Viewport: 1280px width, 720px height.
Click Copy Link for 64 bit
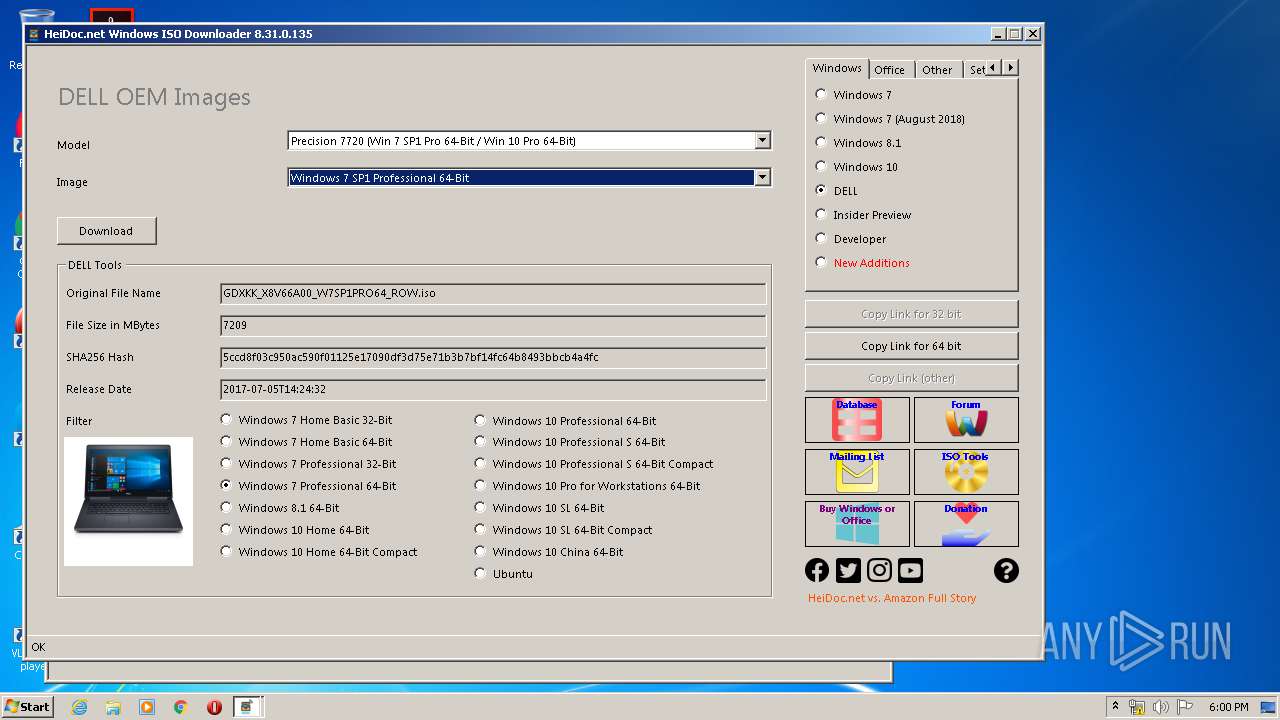911,346
